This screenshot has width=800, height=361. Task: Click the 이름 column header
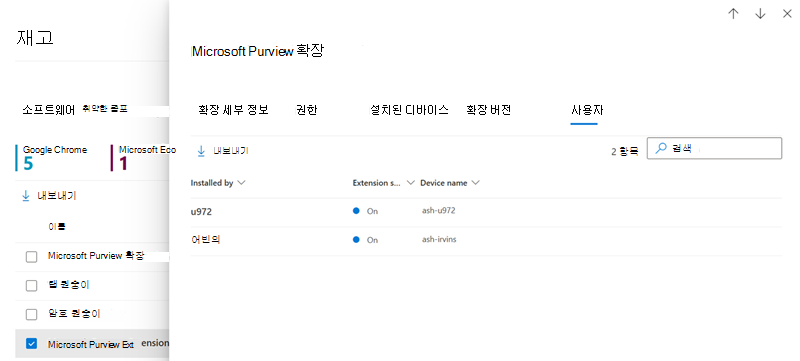pos(57,227)
